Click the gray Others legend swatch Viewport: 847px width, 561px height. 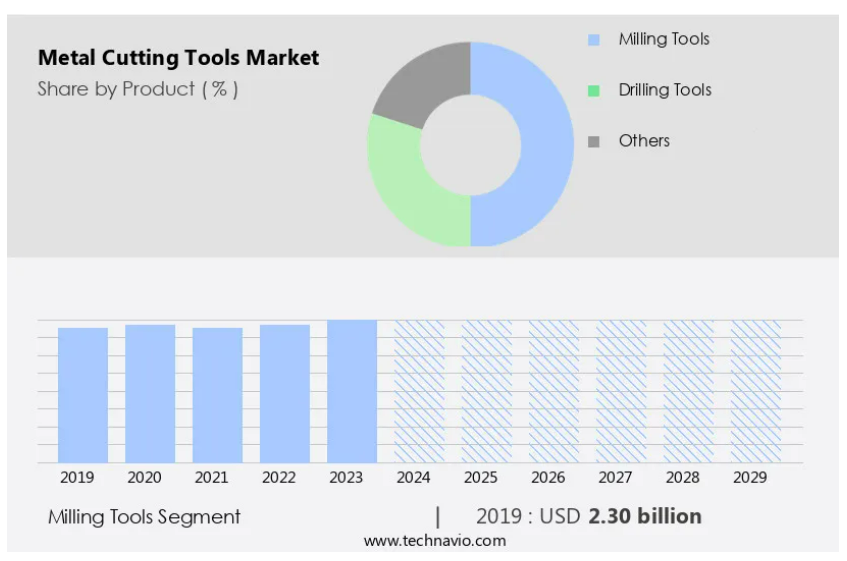click(594, 141)
